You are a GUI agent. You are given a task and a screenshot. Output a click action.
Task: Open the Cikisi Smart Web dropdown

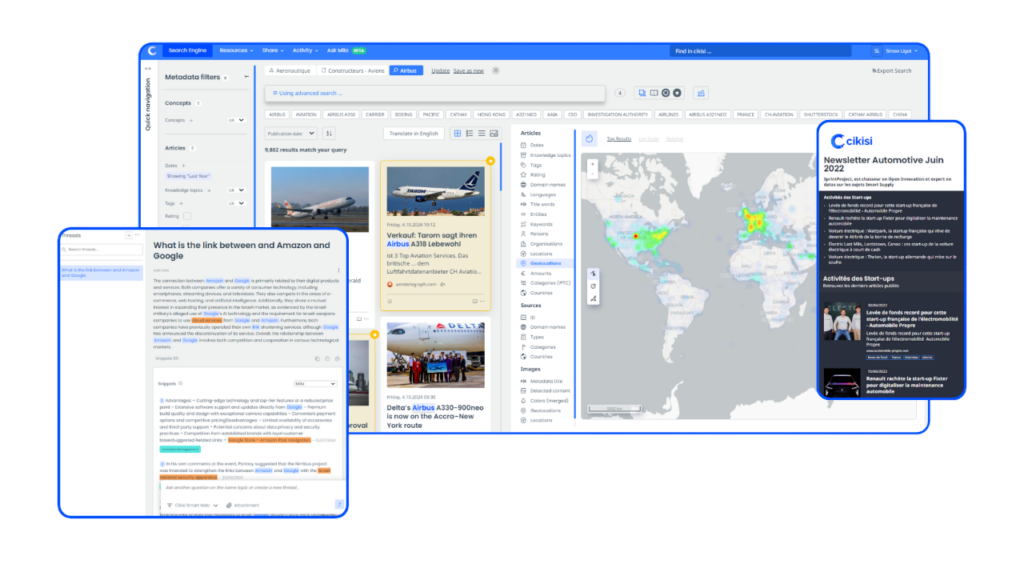click(193, 505)
